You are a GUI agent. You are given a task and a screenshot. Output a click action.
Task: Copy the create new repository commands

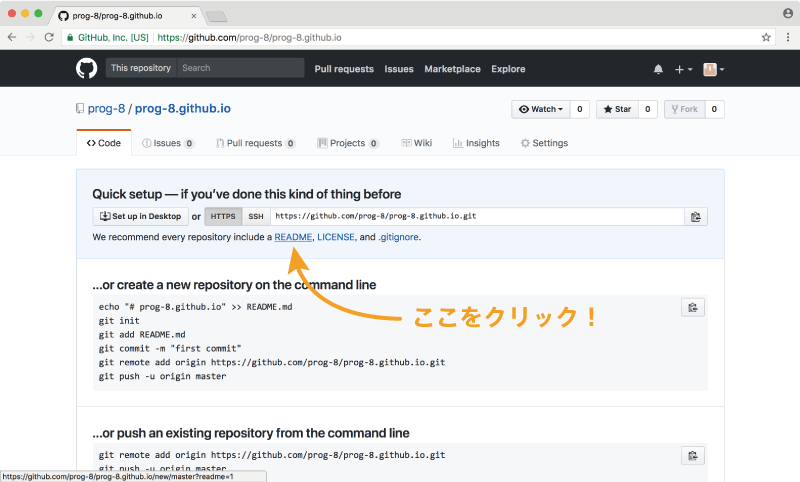pos(693,307)
